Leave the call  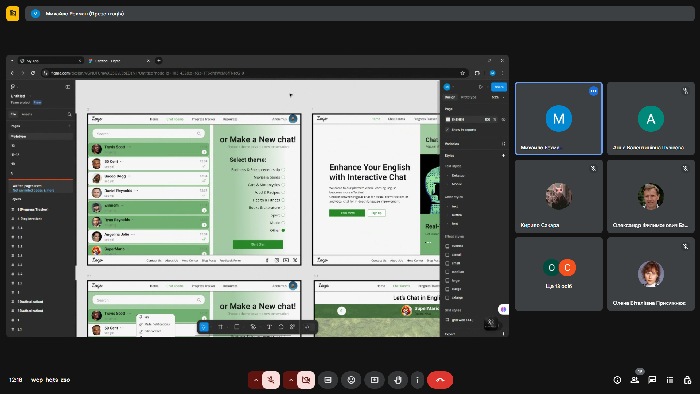(x=440, y=380)
